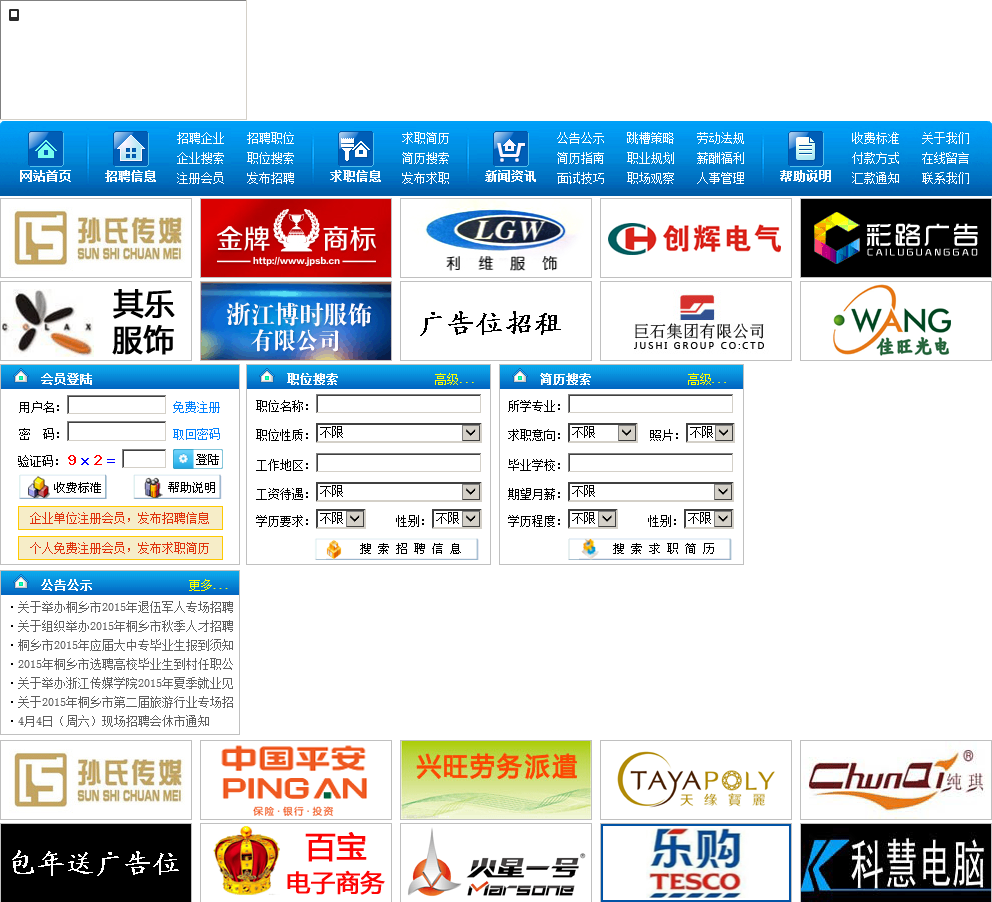Click the 收费标准 icon button
This screenshot has width=992, height=902.
tap(63, 487)
